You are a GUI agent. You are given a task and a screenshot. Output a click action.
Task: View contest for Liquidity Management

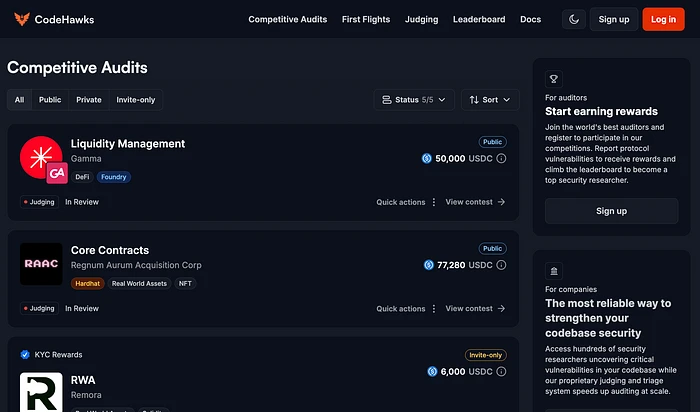475,201
